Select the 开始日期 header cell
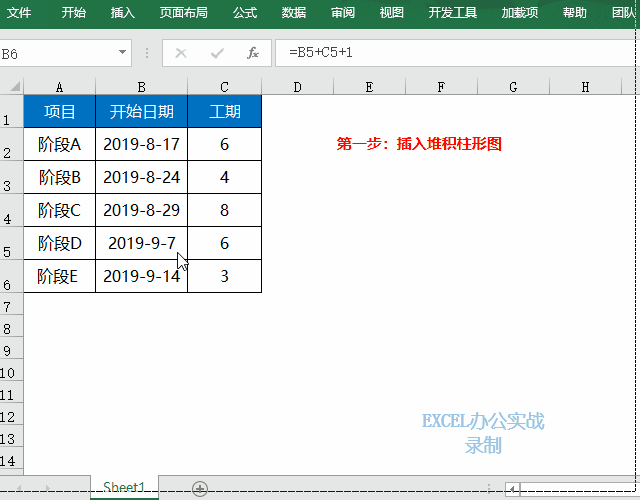640x500 pixels. (142, 111)
